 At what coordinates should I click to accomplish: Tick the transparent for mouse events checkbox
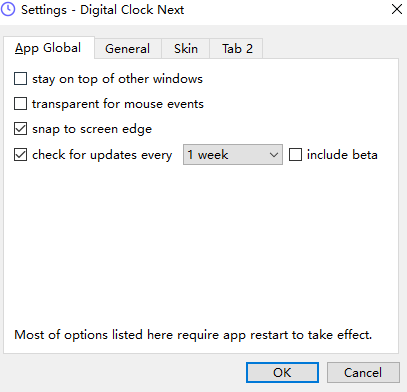20,104
